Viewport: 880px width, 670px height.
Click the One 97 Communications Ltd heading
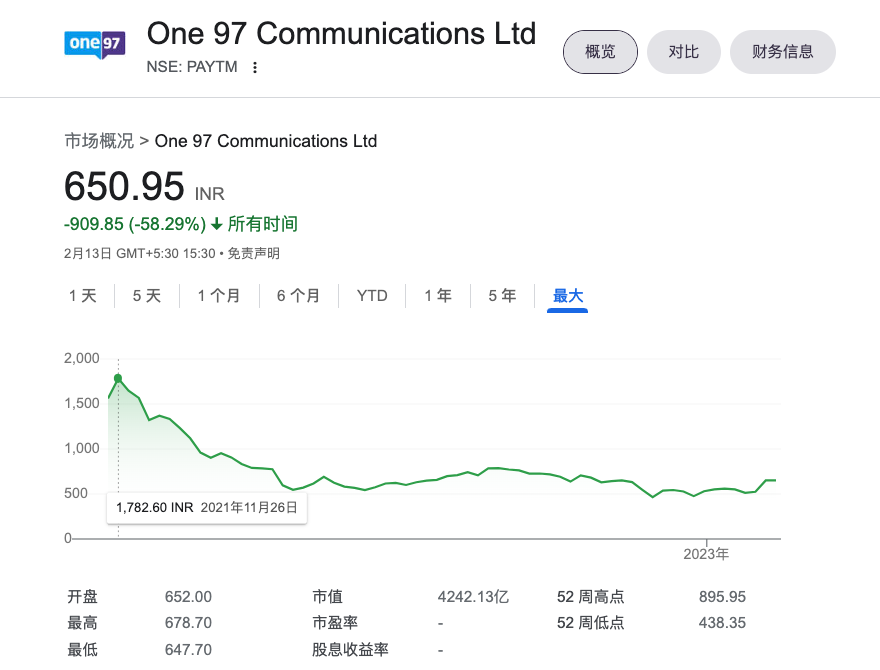click(x=341, y=33)
